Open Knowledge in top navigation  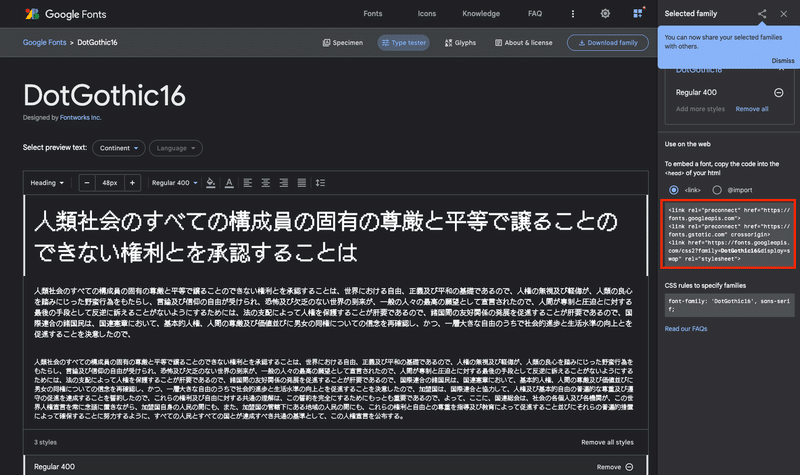(x=481, y=14)
